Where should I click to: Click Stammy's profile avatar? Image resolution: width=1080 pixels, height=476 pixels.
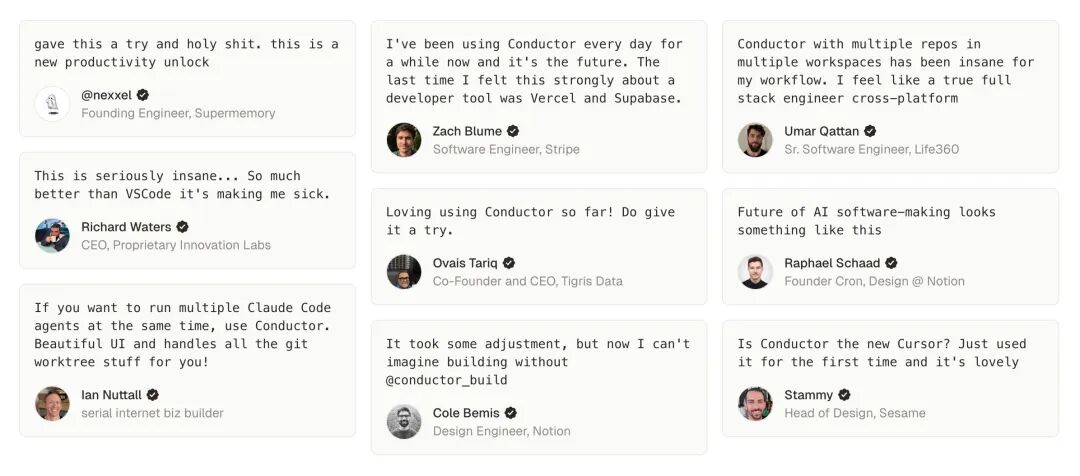755,404
